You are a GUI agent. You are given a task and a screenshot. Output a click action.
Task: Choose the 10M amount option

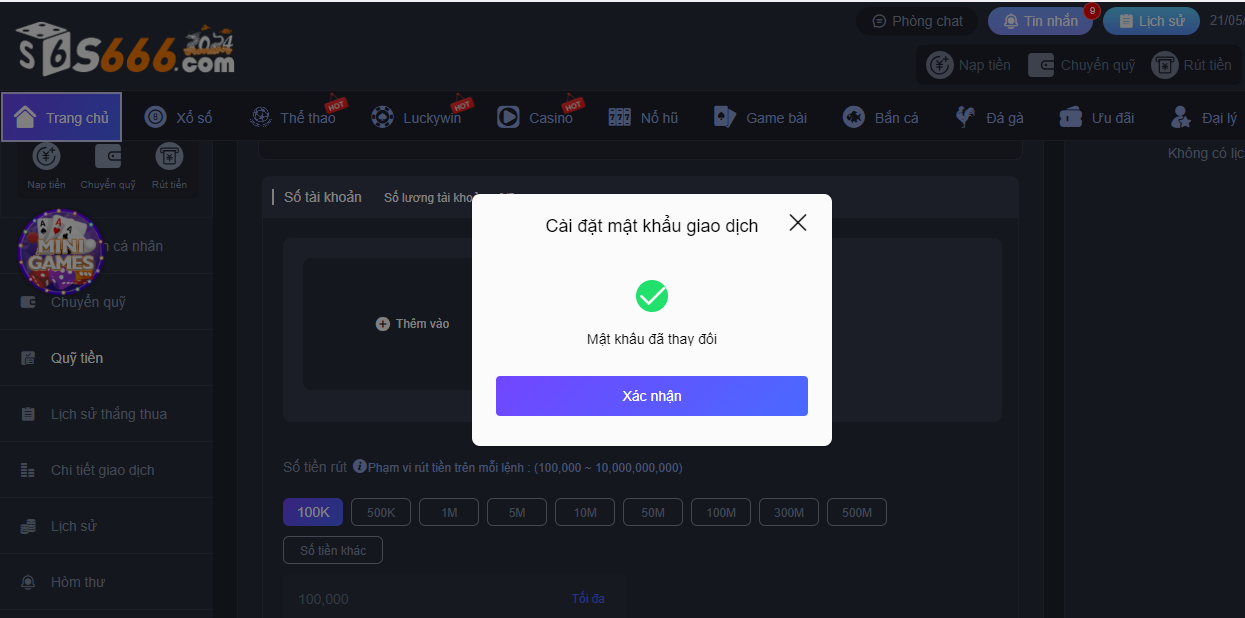point(584,511)
